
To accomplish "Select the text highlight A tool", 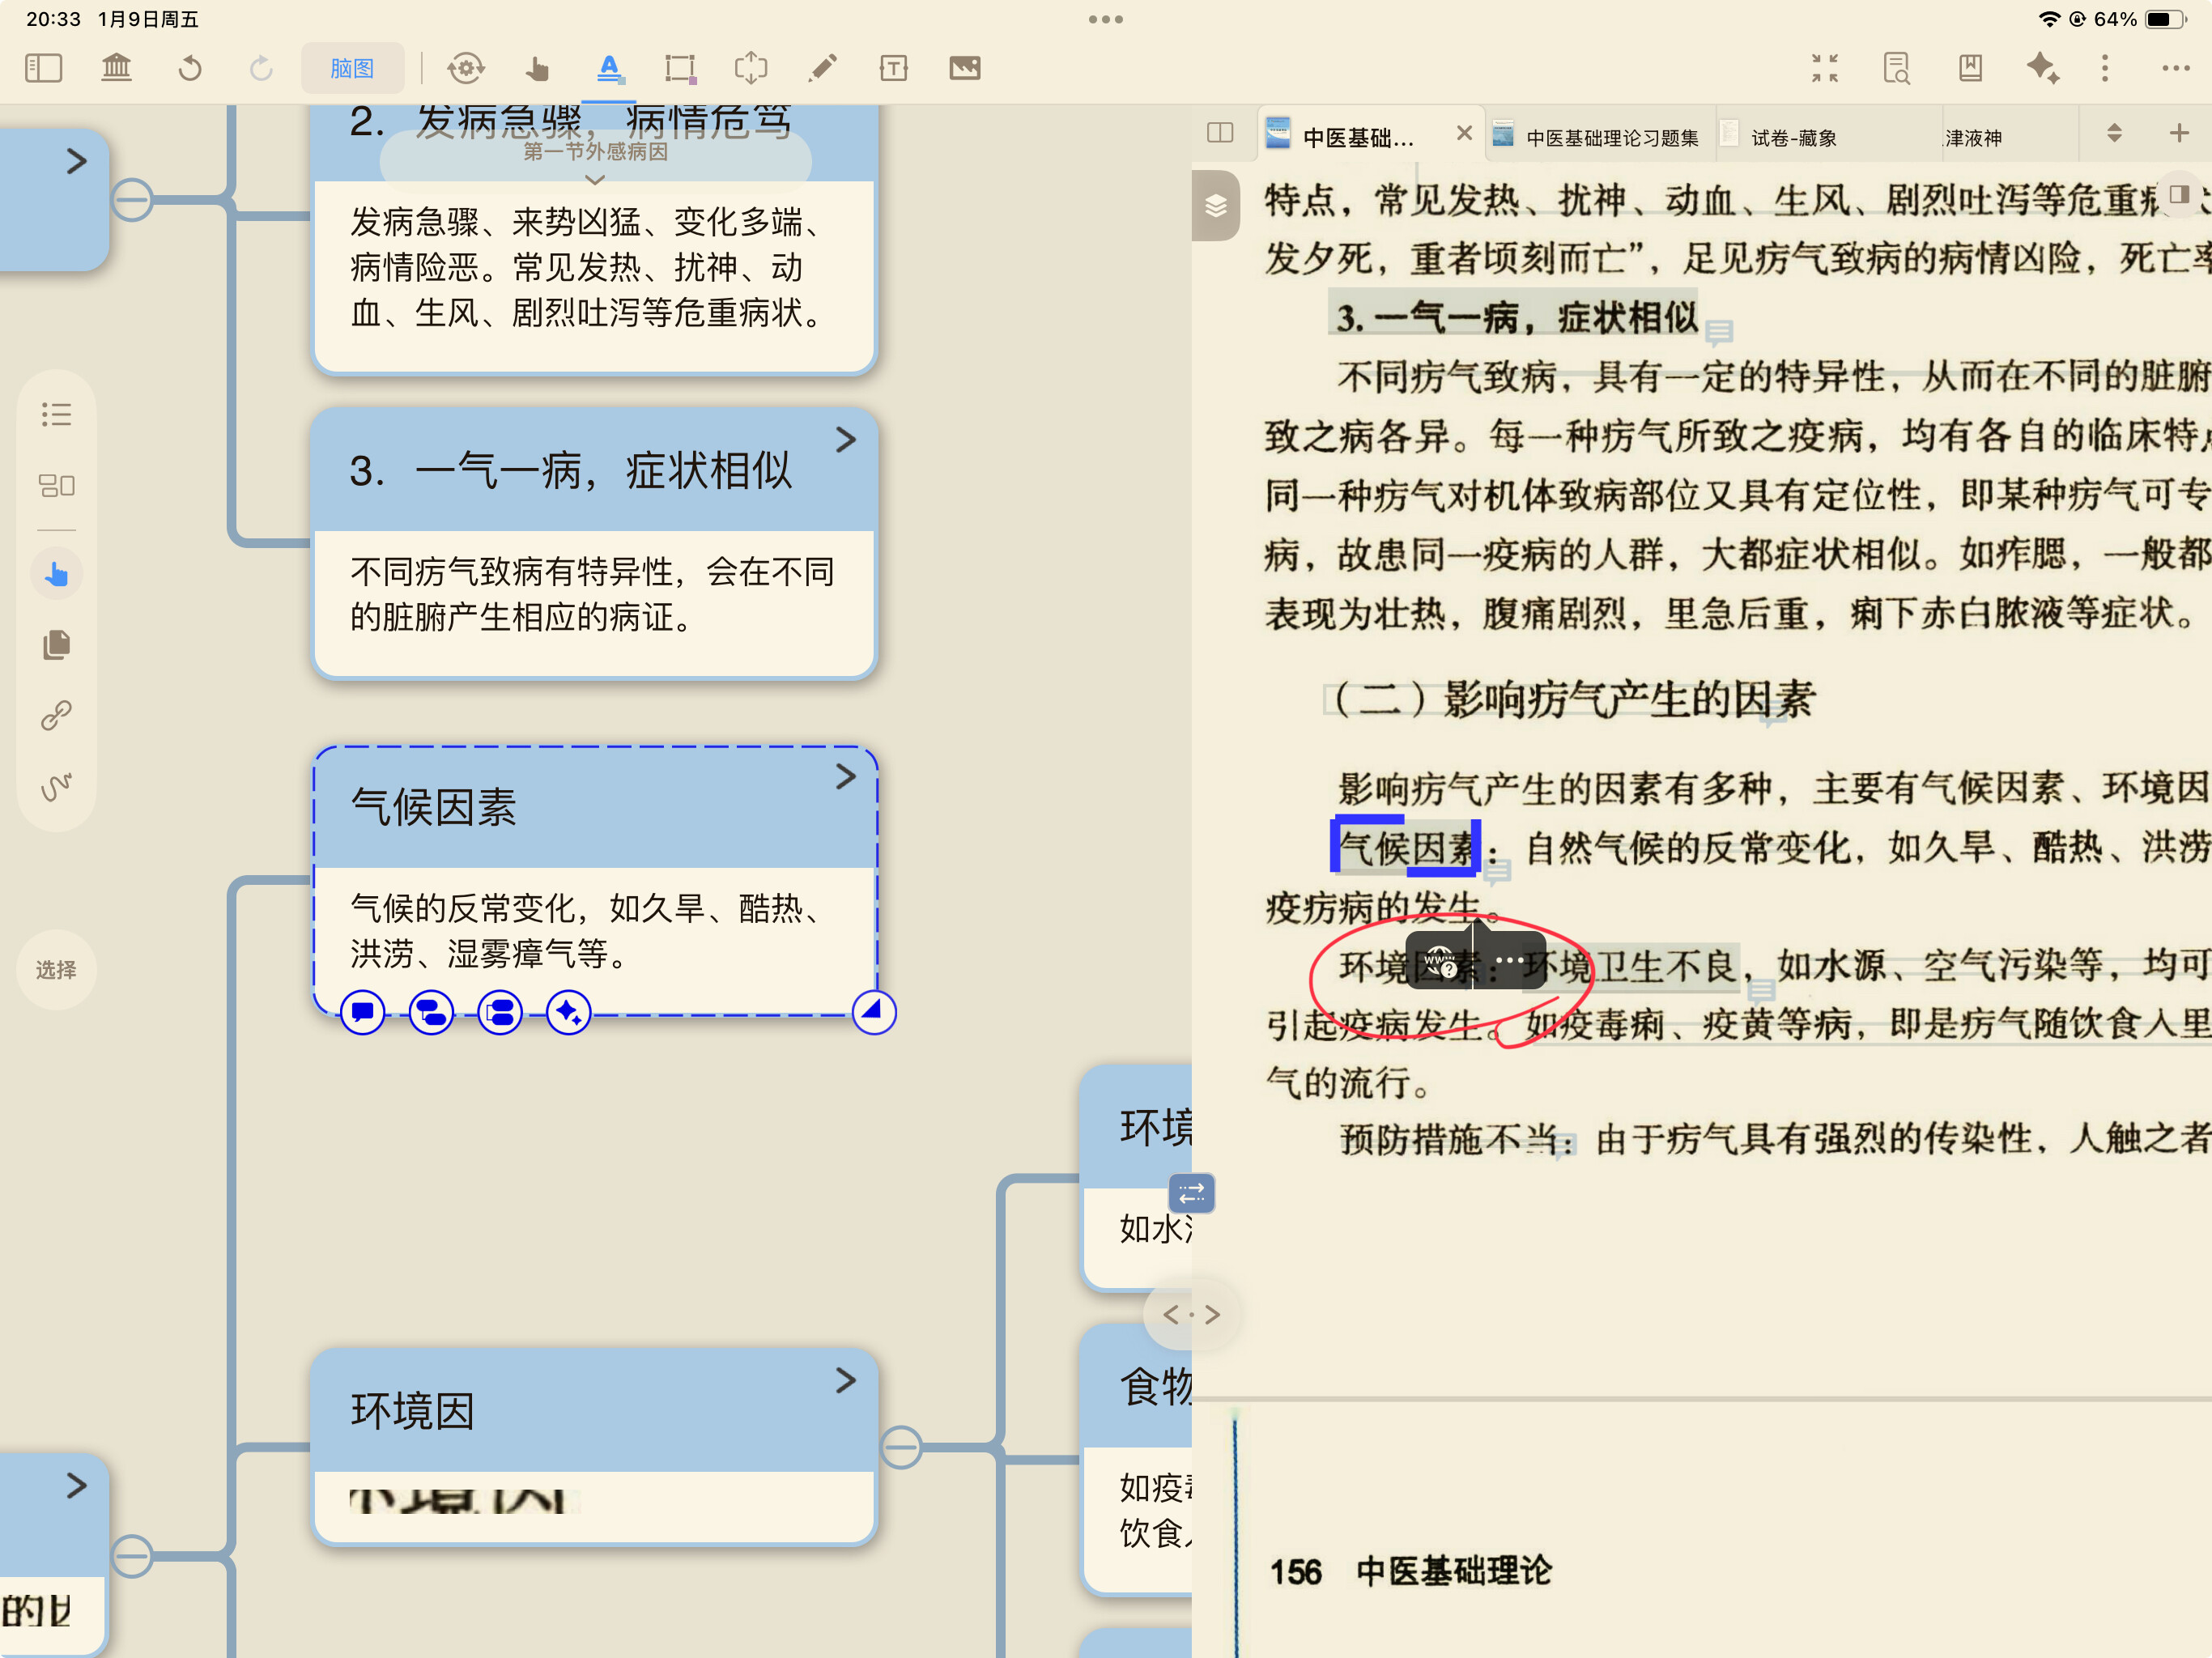I will 609,68.
